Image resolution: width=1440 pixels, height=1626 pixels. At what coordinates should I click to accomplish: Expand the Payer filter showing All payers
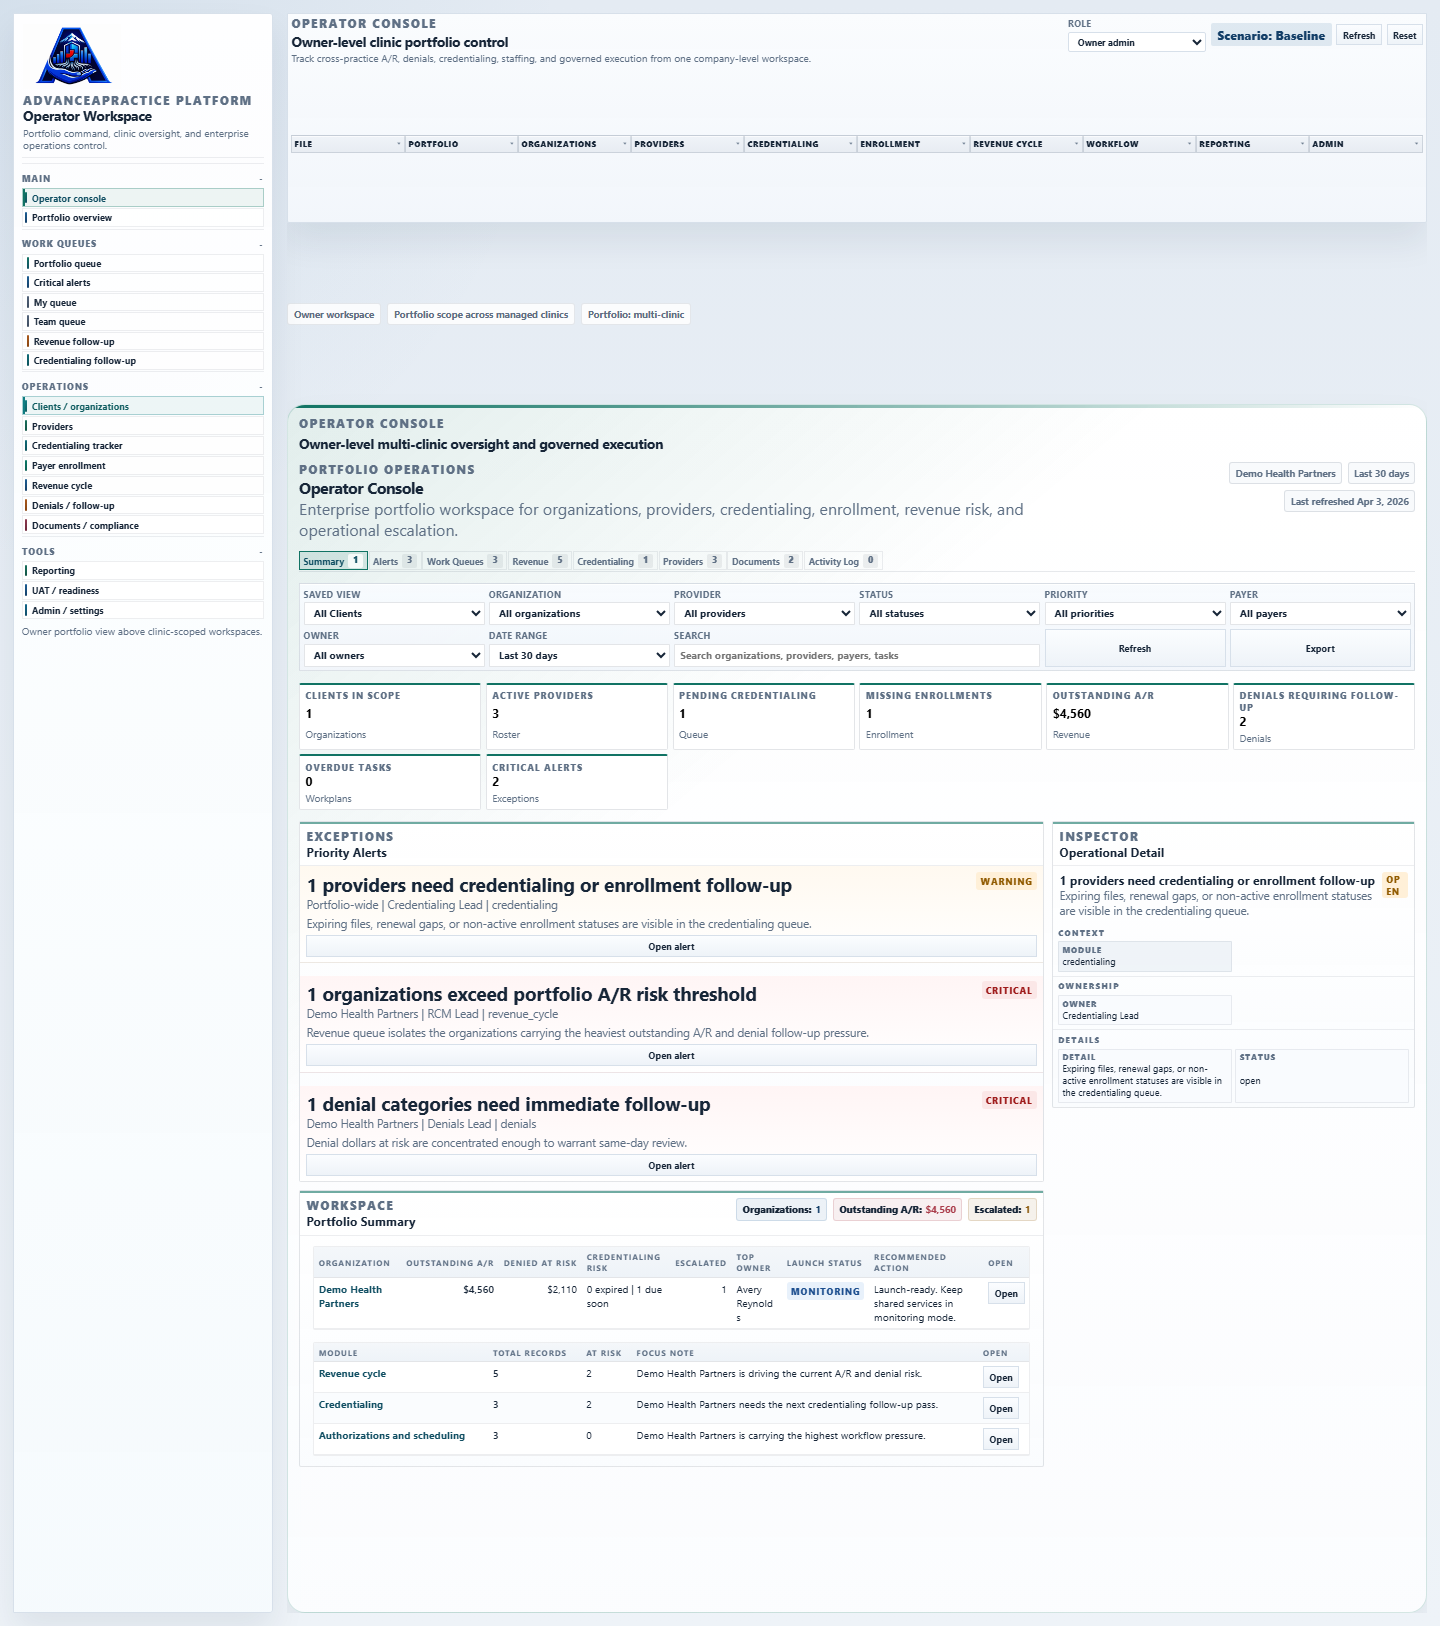coord(1320,614)
